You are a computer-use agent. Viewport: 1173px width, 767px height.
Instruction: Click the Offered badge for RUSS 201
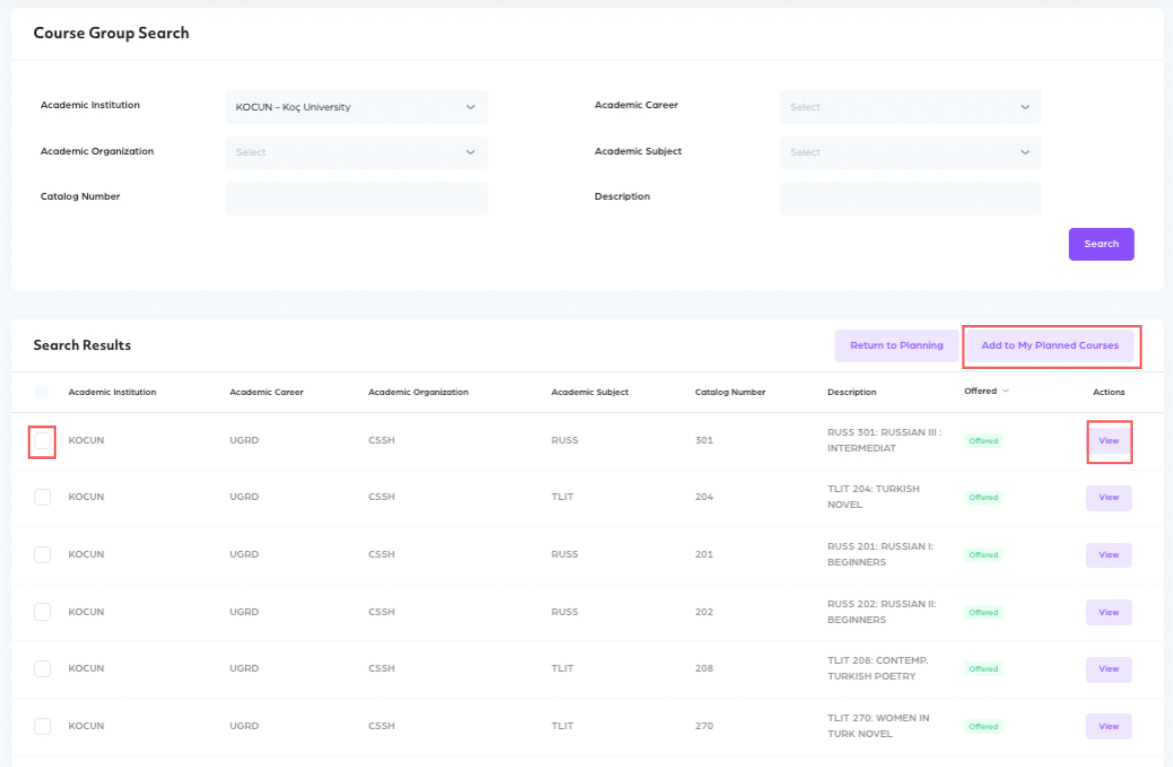click(x=983, y=555)
